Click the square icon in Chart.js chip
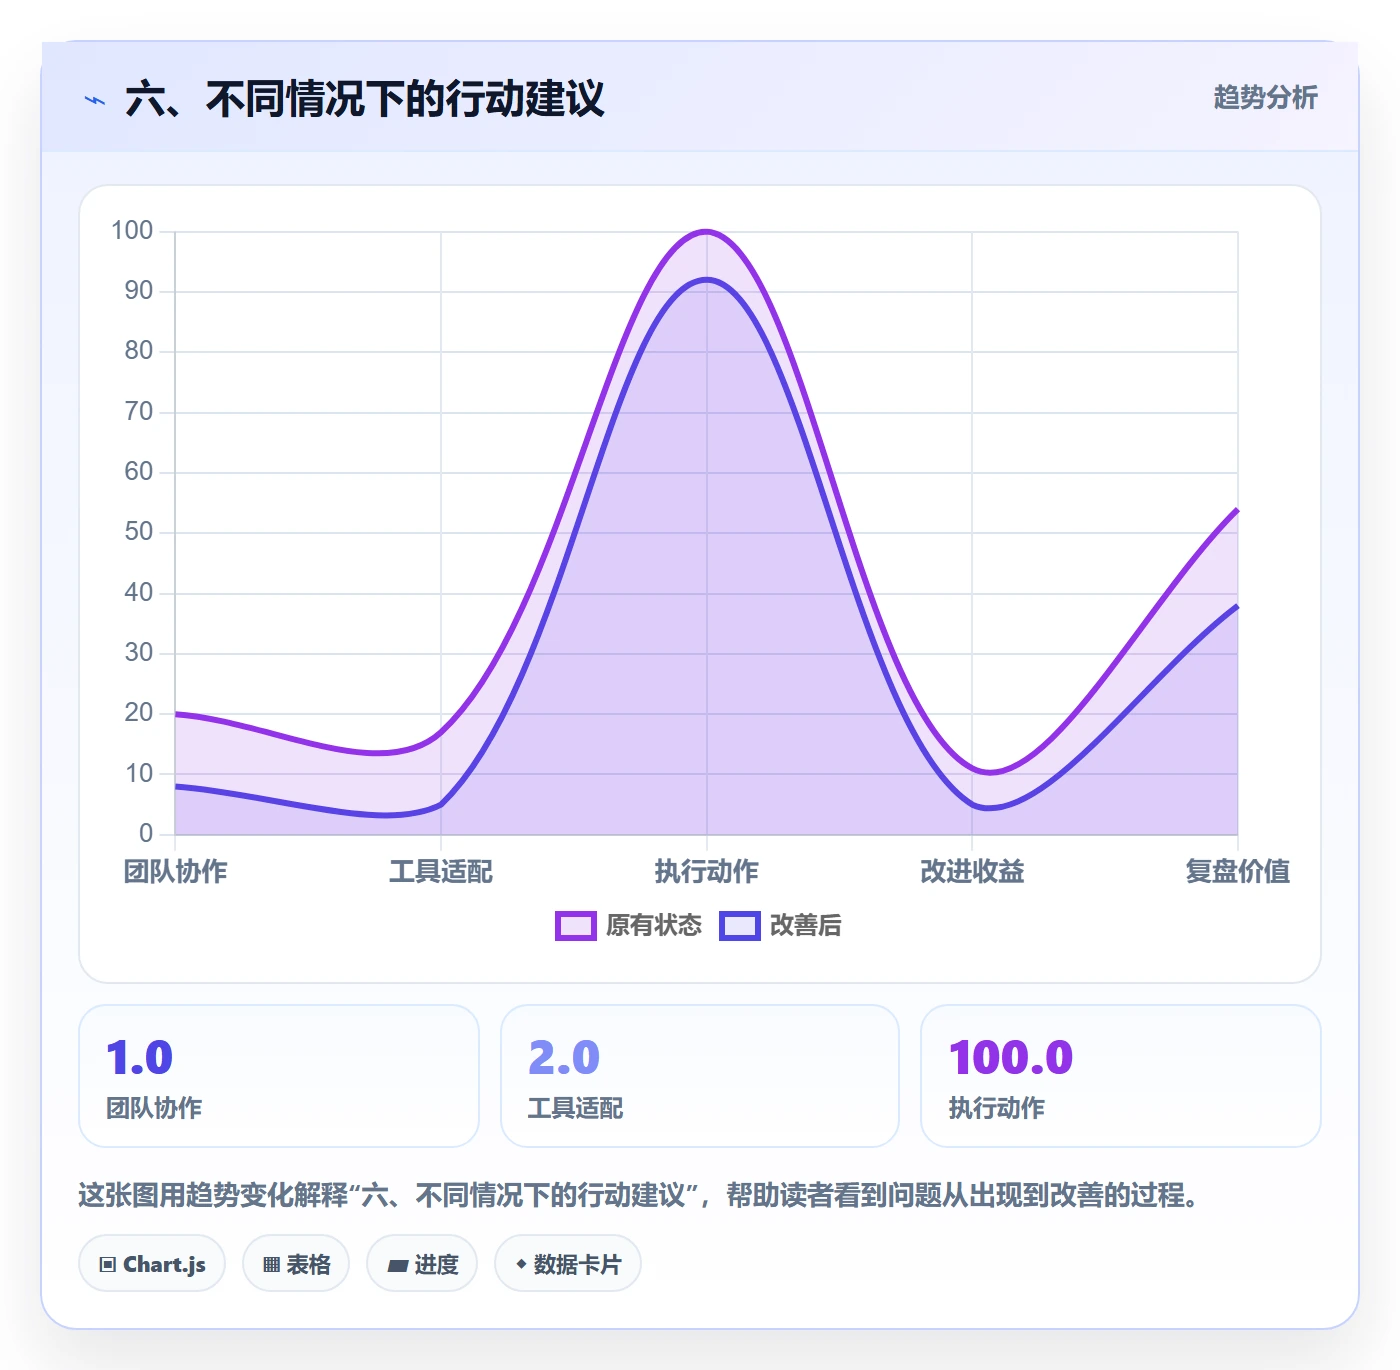Image resolution: width=1400 pixels, height=1370 pixels. pos(108,1265)
